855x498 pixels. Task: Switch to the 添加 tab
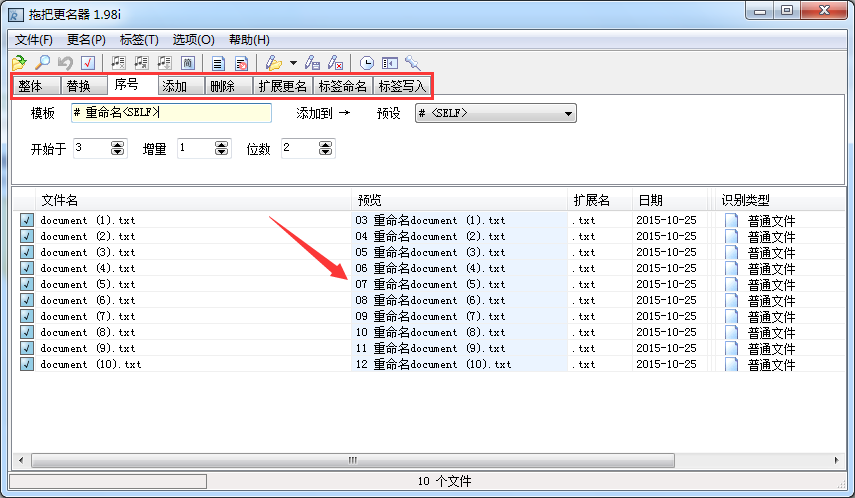[x=181, y=86]
